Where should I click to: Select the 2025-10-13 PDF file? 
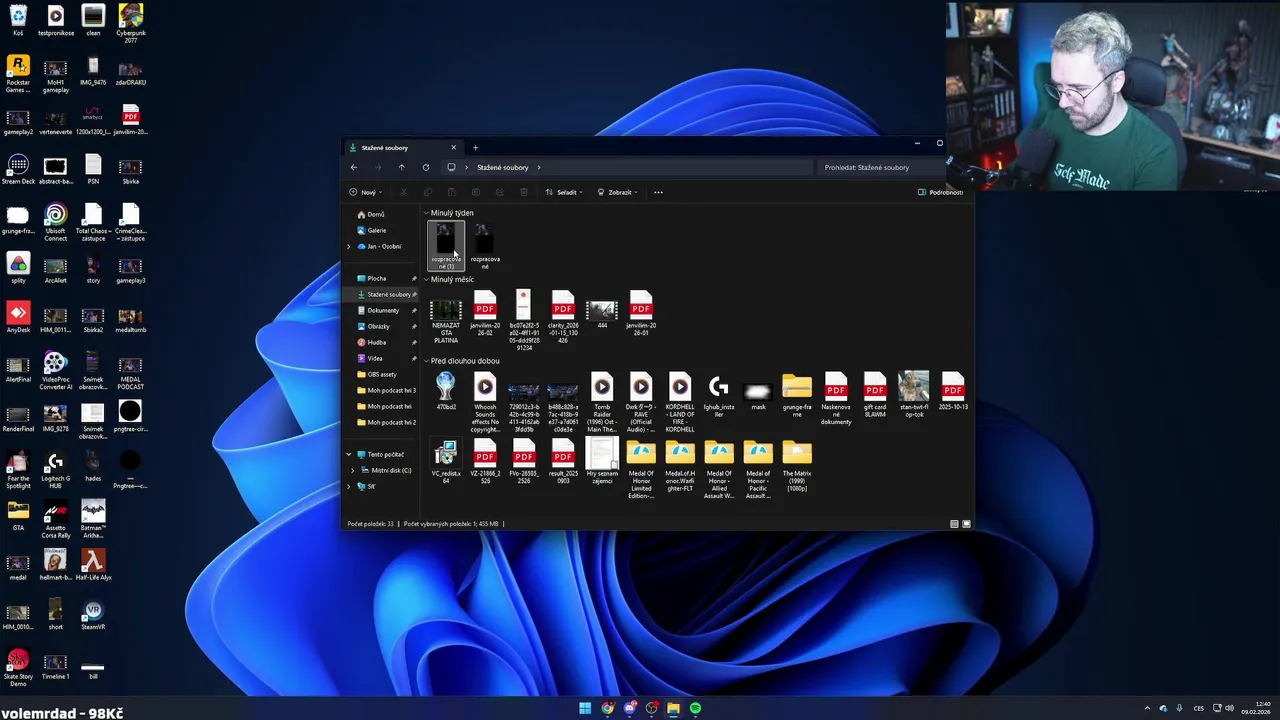pos(953,392)
